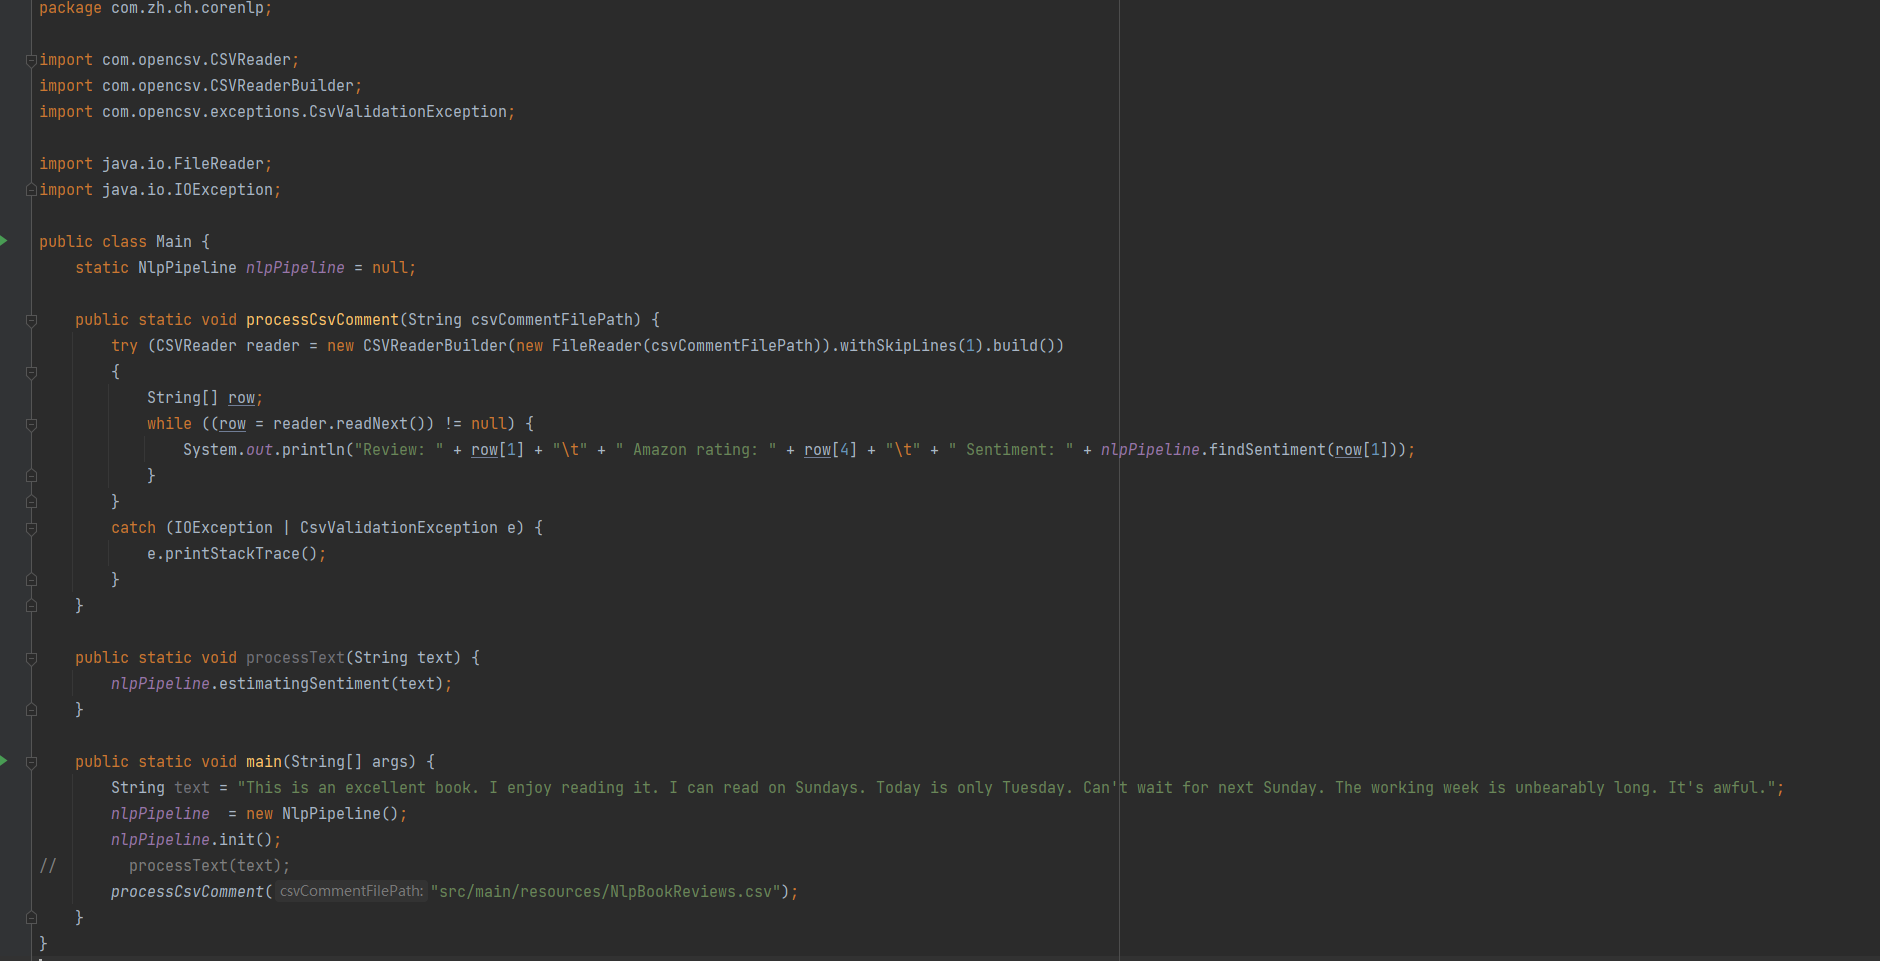Click run arrow beside public class Main
Image resolution: width=1880 pixels, height=961 pixels.
click(x=4, y=241)
